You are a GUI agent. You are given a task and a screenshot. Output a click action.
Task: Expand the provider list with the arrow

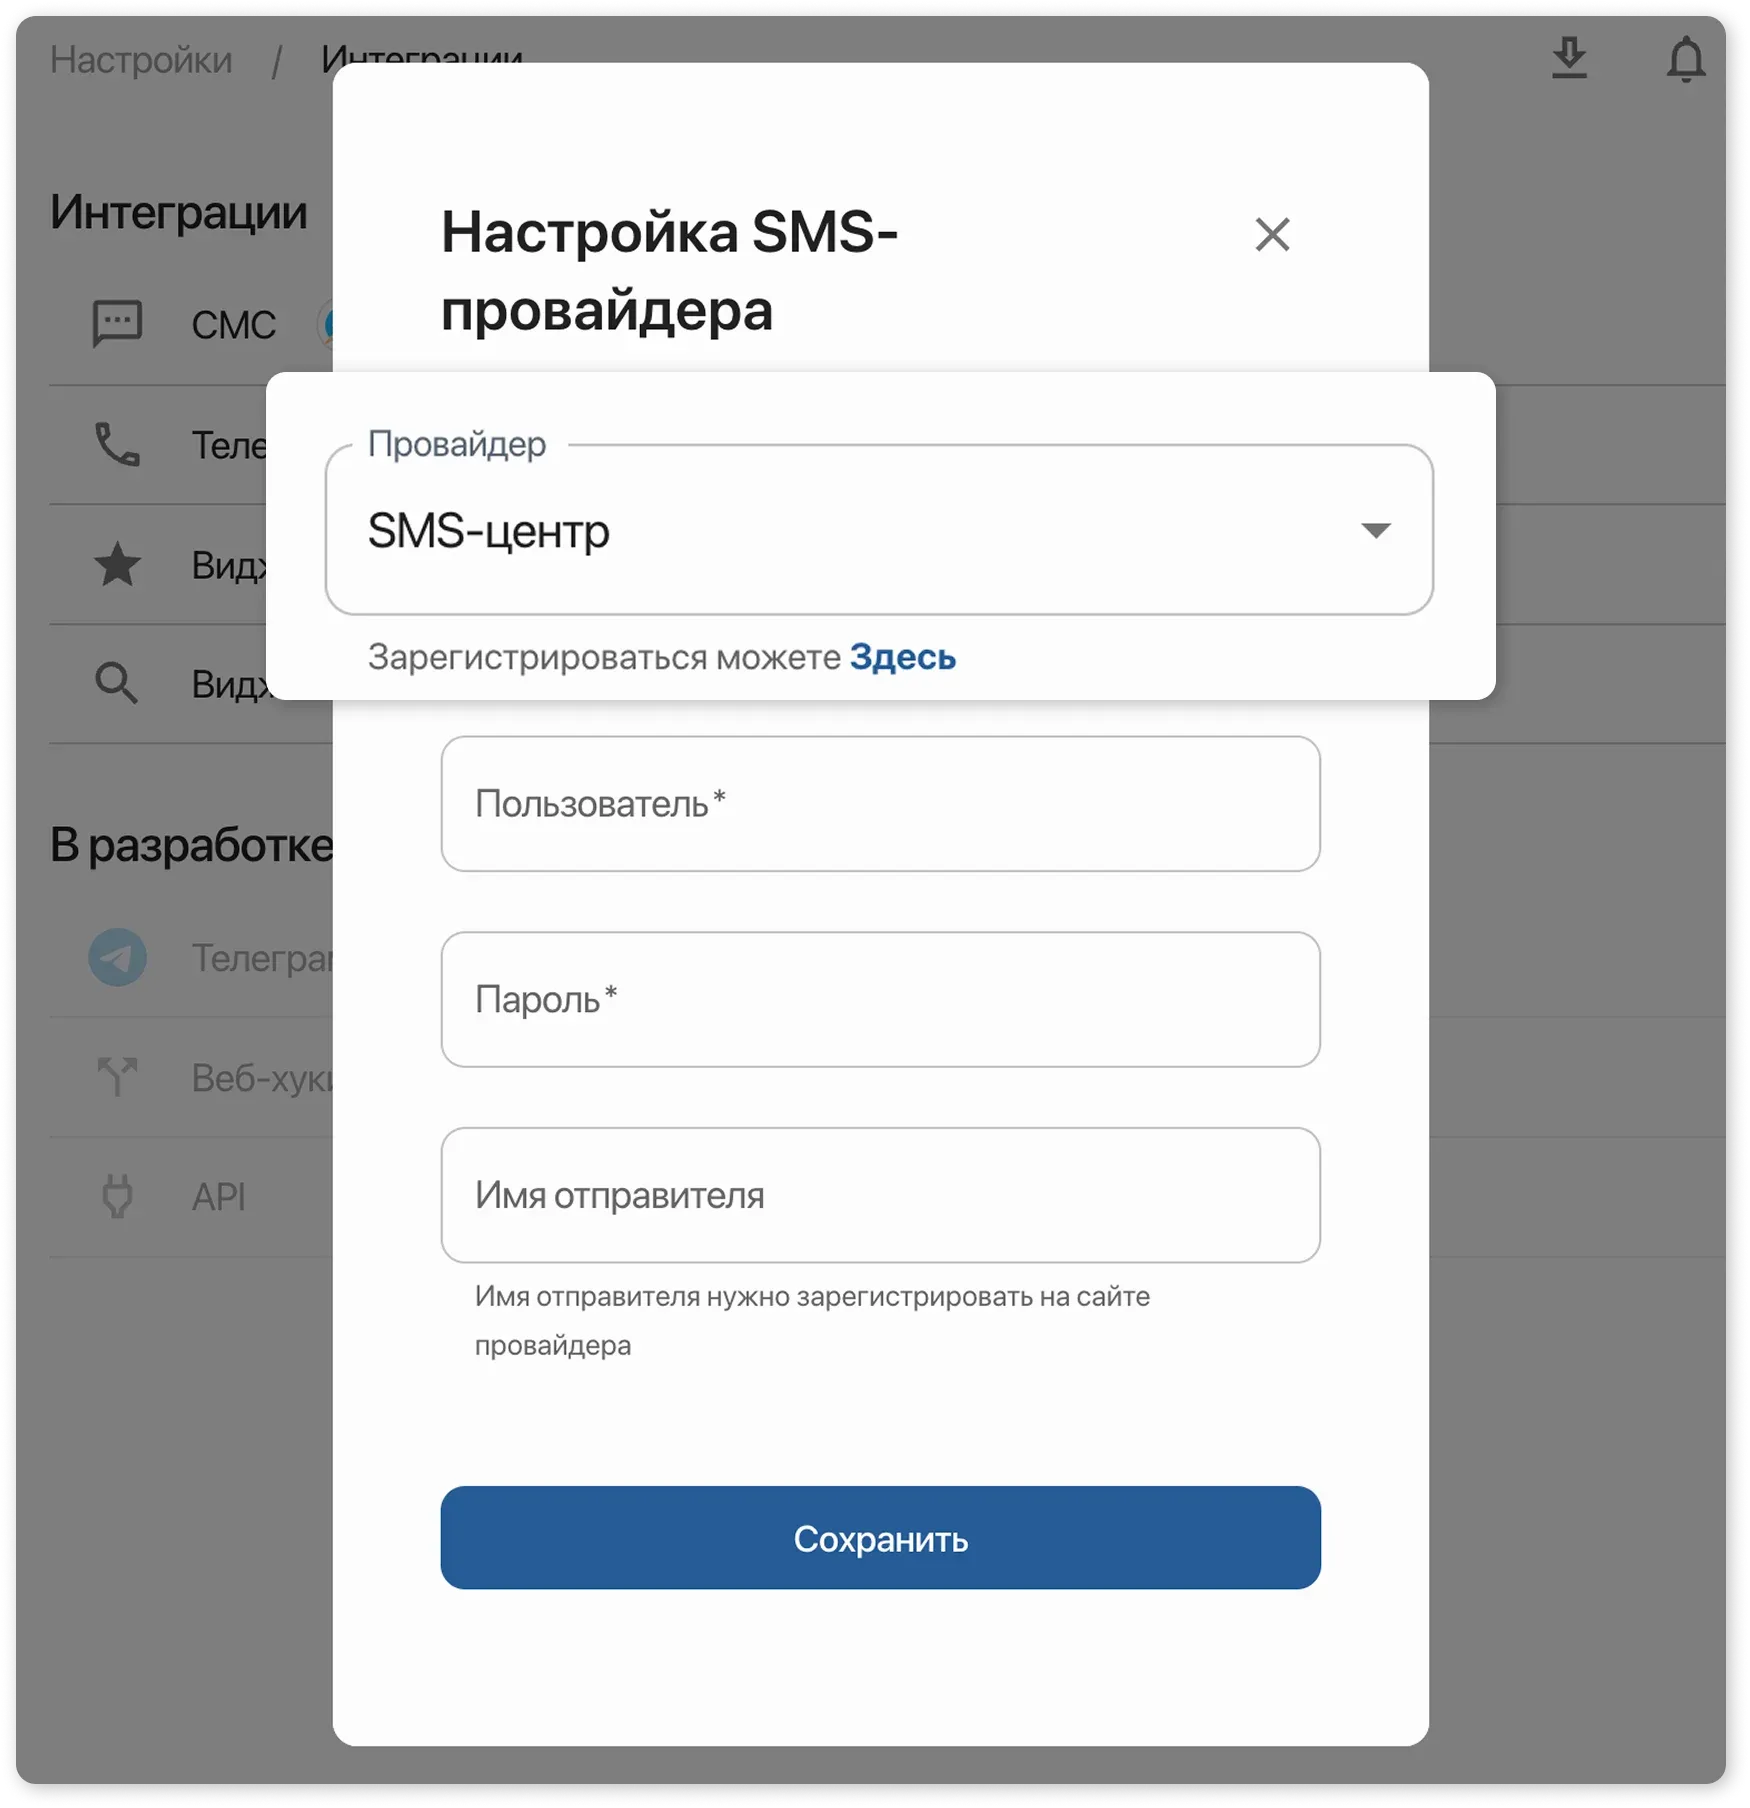(1378, 531)
